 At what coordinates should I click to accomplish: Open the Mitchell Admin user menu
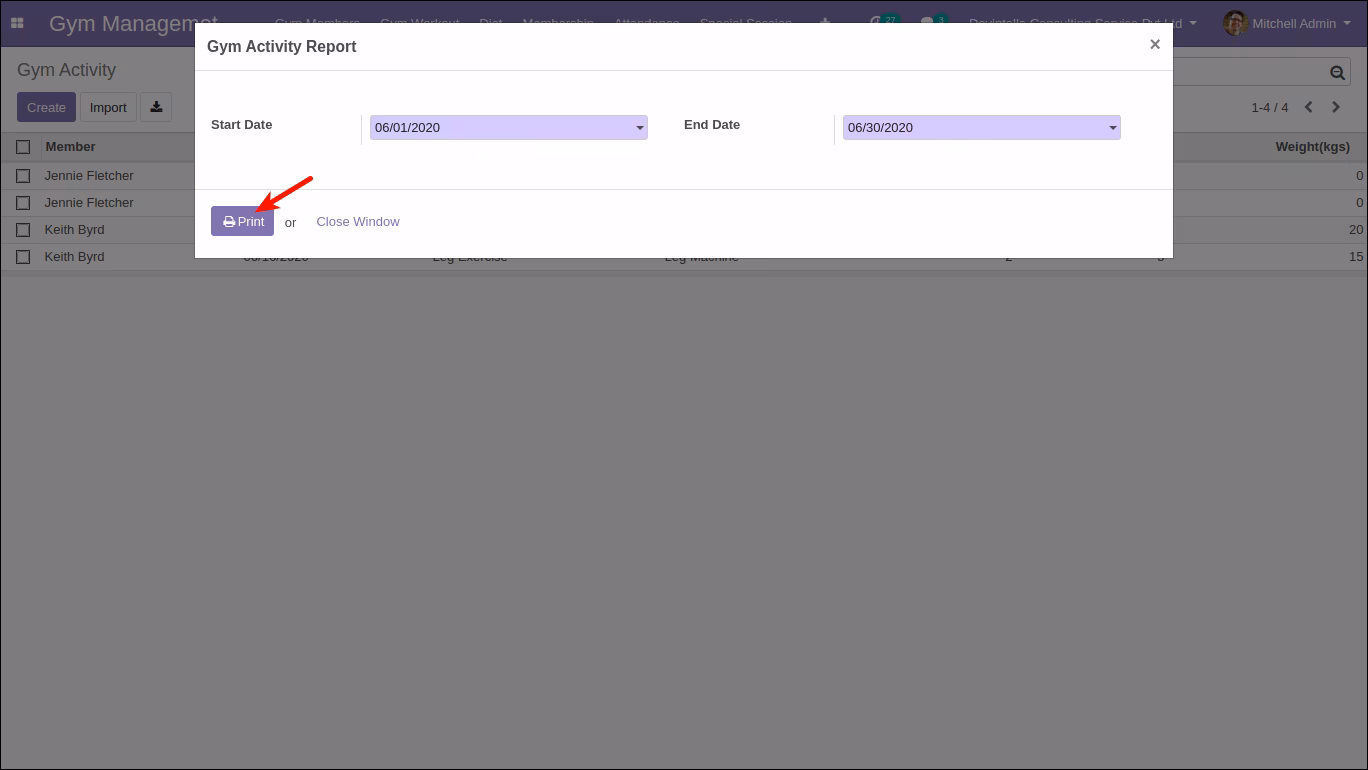tap(1287, 23)
